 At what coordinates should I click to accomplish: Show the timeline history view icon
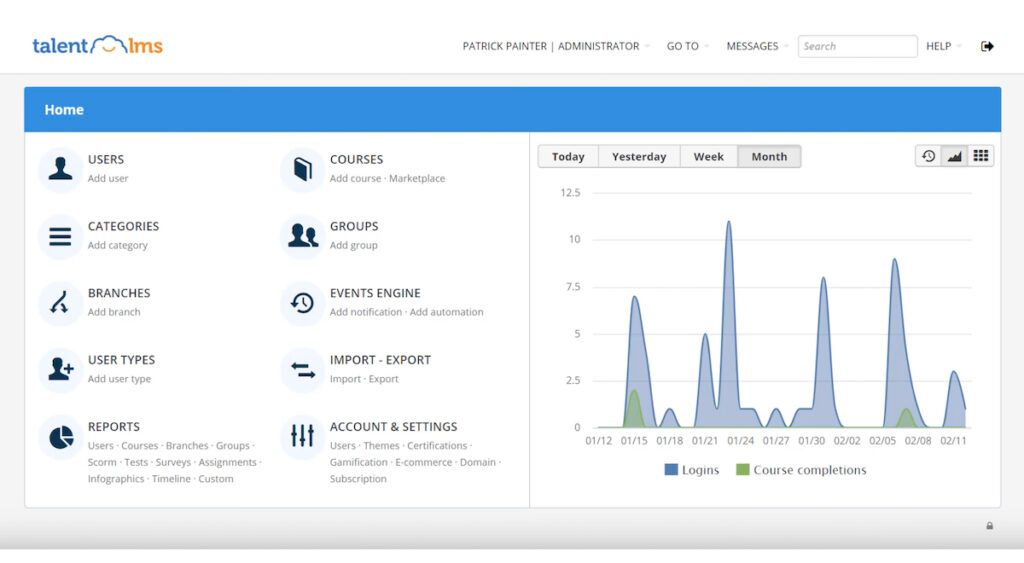coord(928,156)
